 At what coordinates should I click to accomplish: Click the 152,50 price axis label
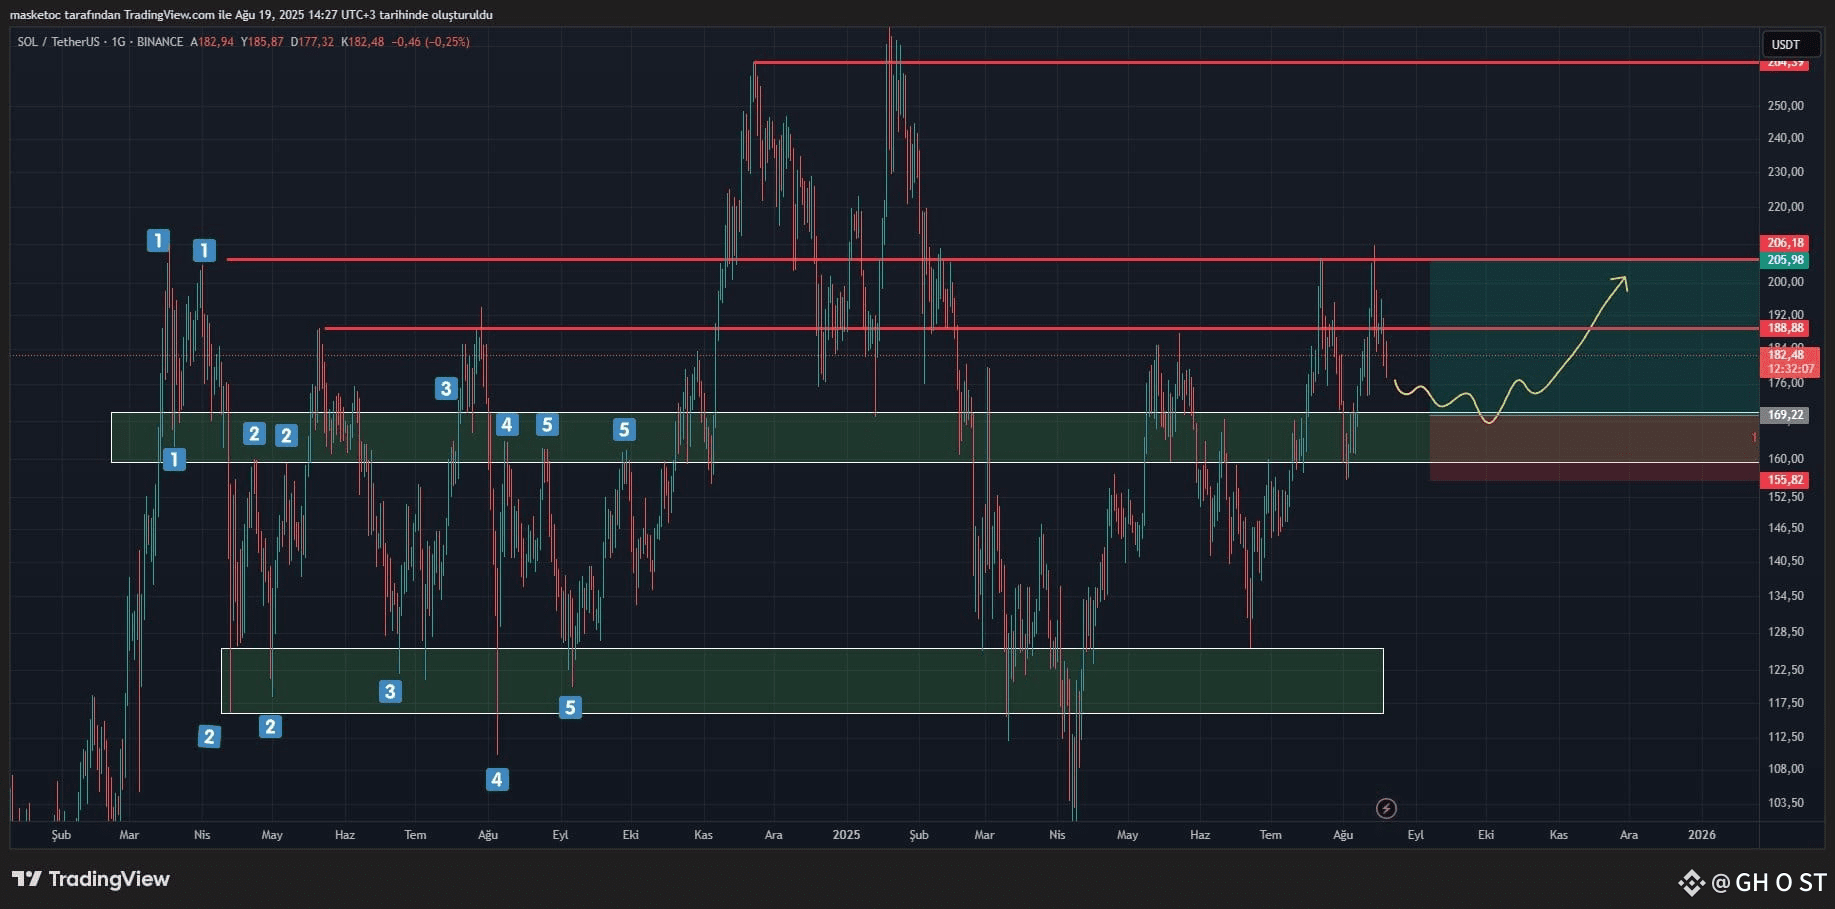click(x=1786, y=497)
